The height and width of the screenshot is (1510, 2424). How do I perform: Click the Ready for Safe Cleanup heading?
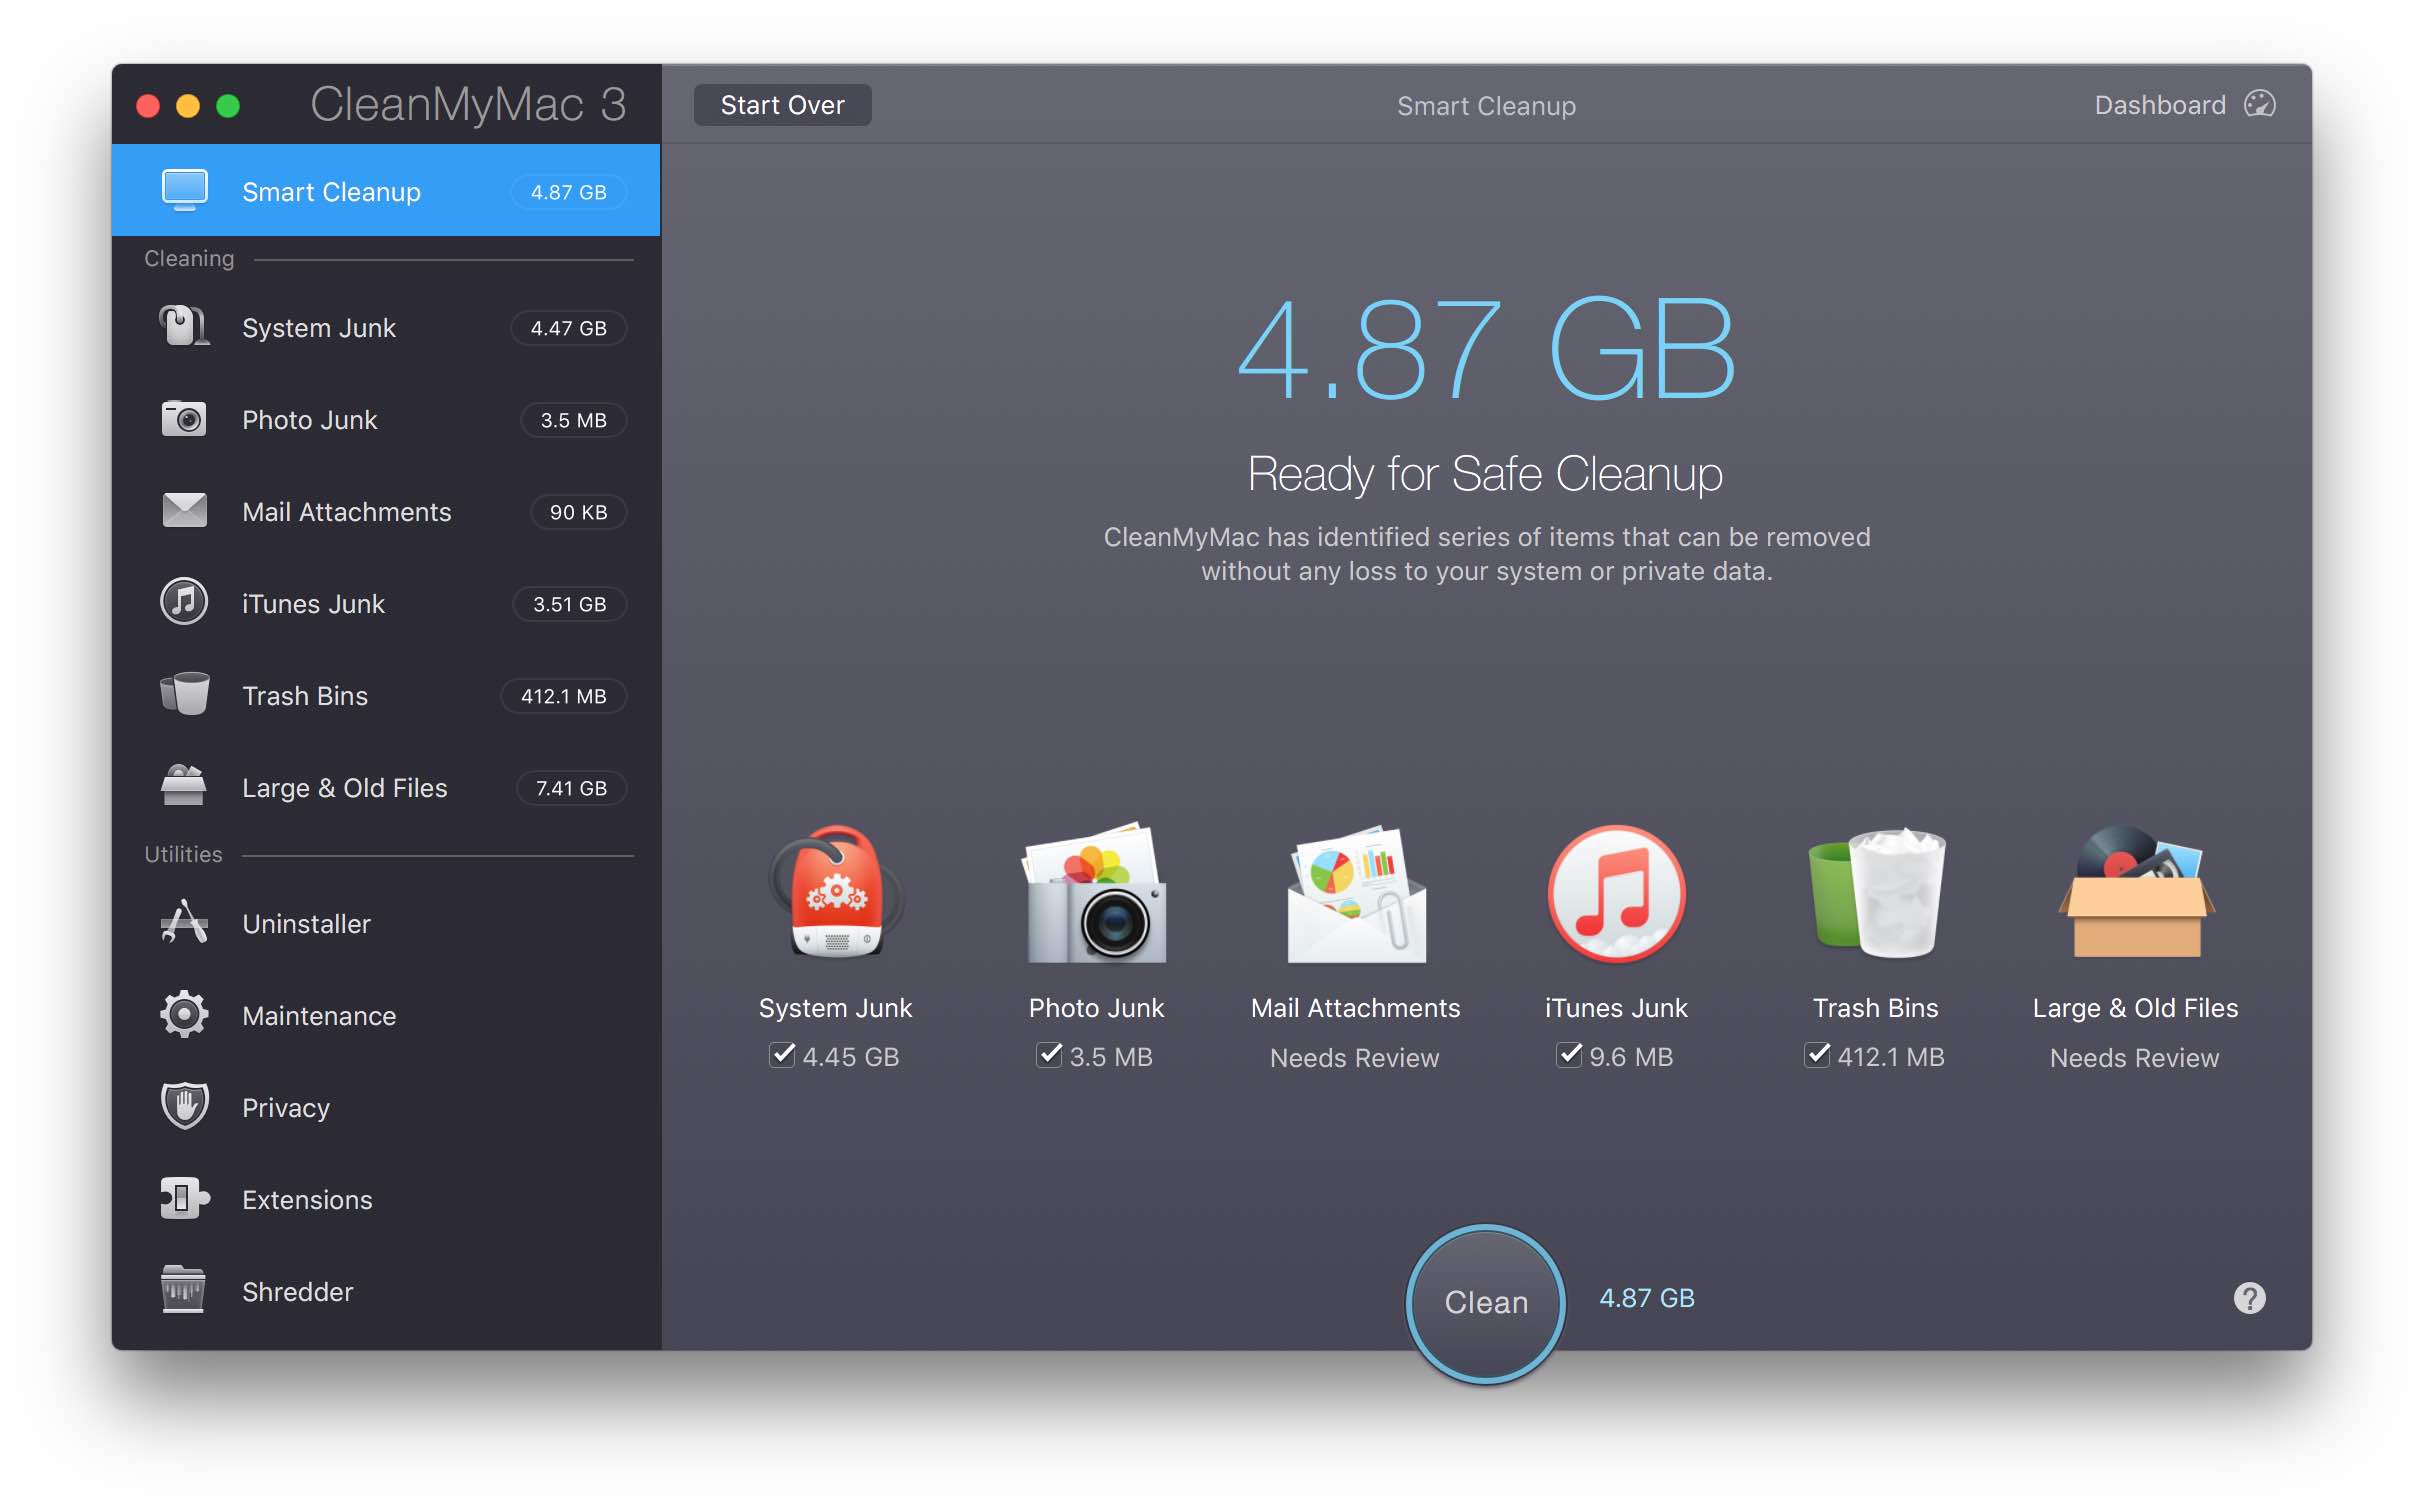tap(1486, 473)
